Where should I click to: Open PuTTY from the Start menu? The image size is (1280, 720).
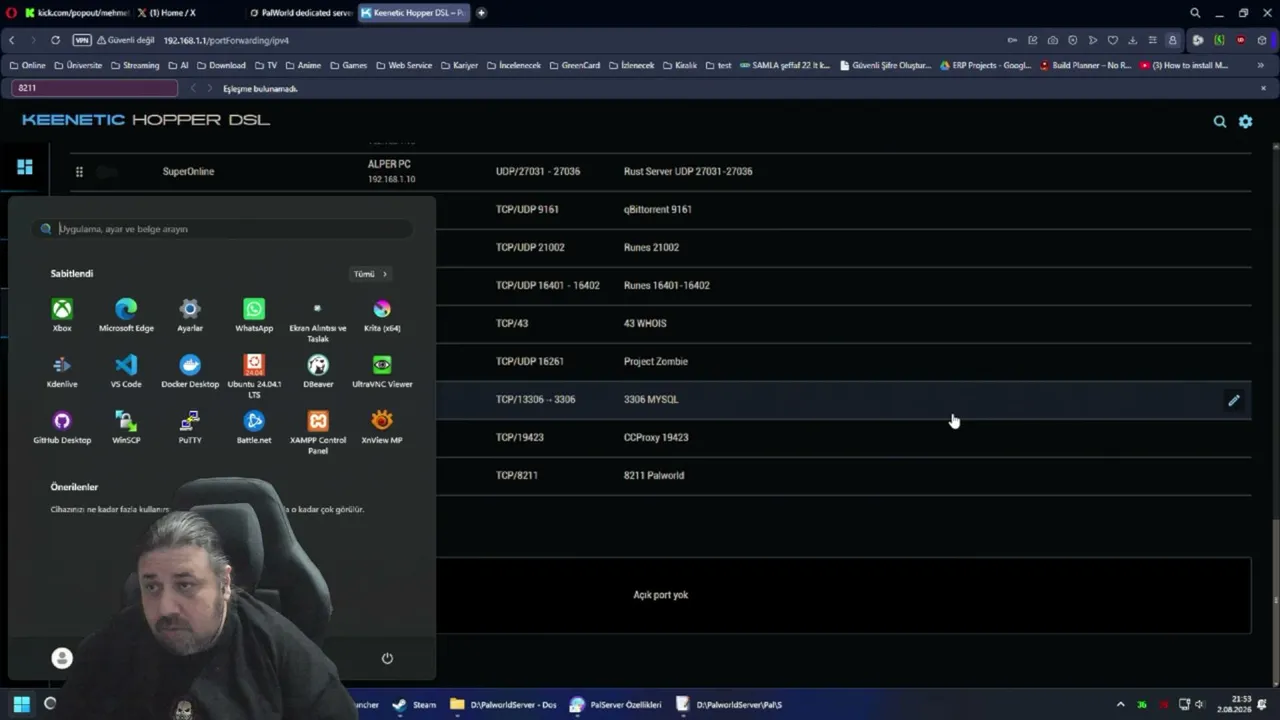[190, 426]
